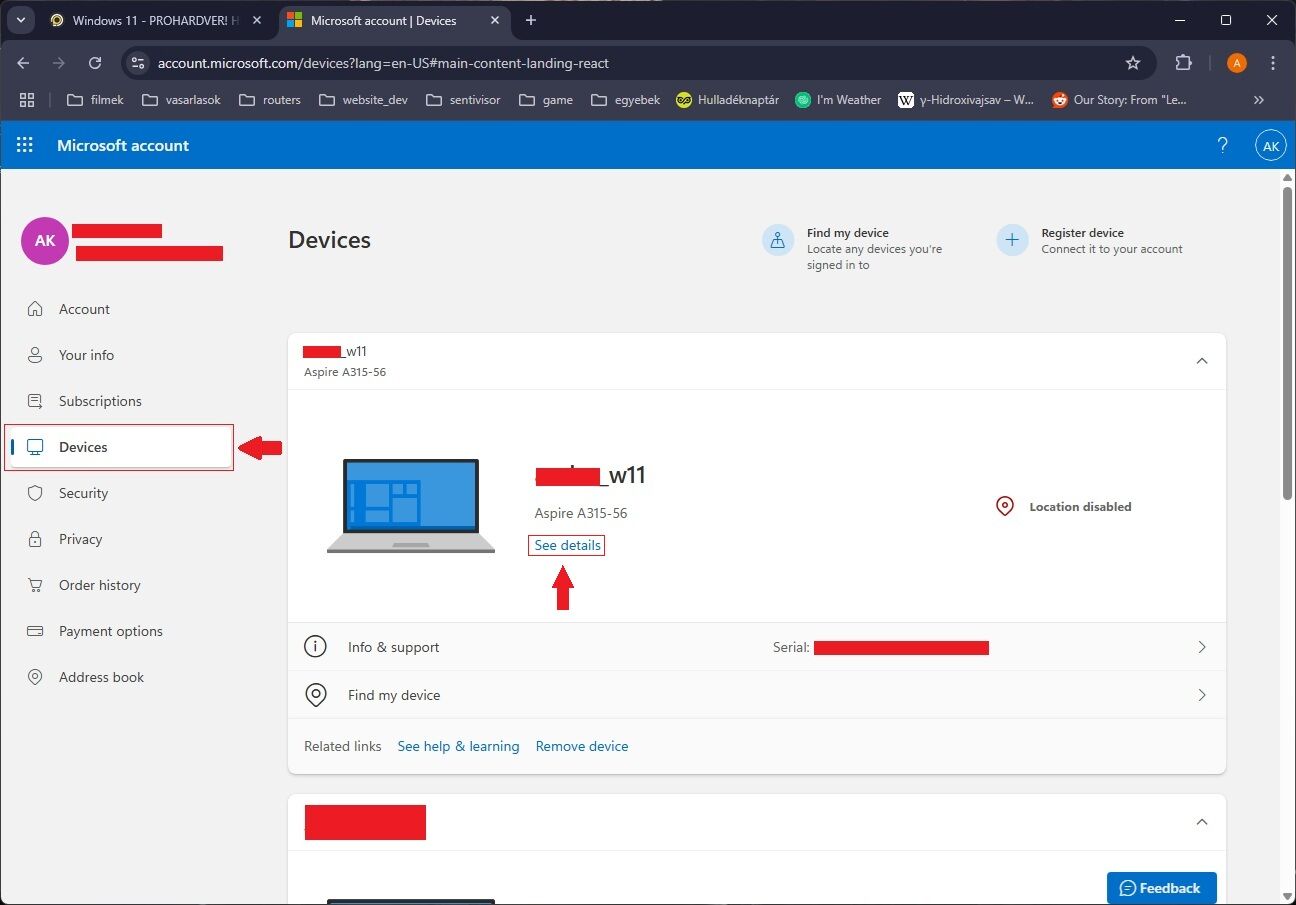This screenshot has width=1296, height=905.
Task: Open Chrome three-dot menu
Action: click(1273, 63)
